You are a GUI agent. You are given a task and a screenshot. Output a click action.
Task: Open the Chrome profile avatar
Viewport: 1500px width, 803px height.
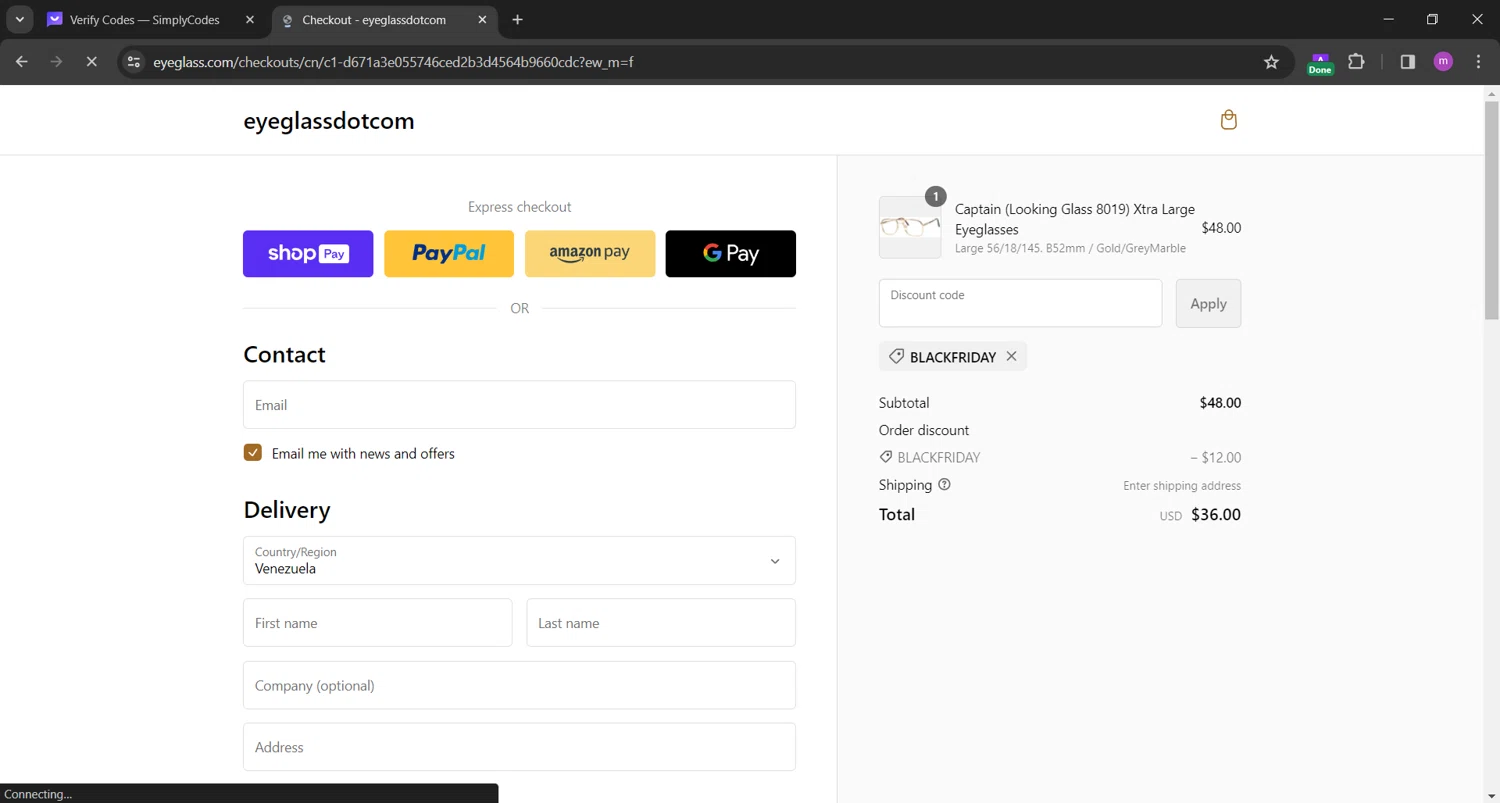1443,62
